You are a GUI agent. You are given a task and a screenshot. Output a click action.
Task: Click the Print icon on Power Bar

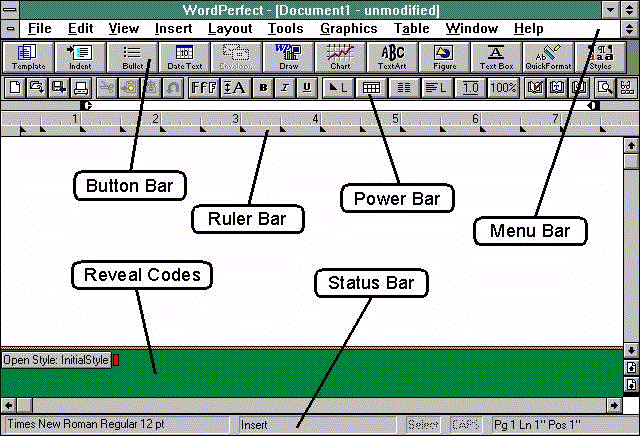click(x=81, y=88)
